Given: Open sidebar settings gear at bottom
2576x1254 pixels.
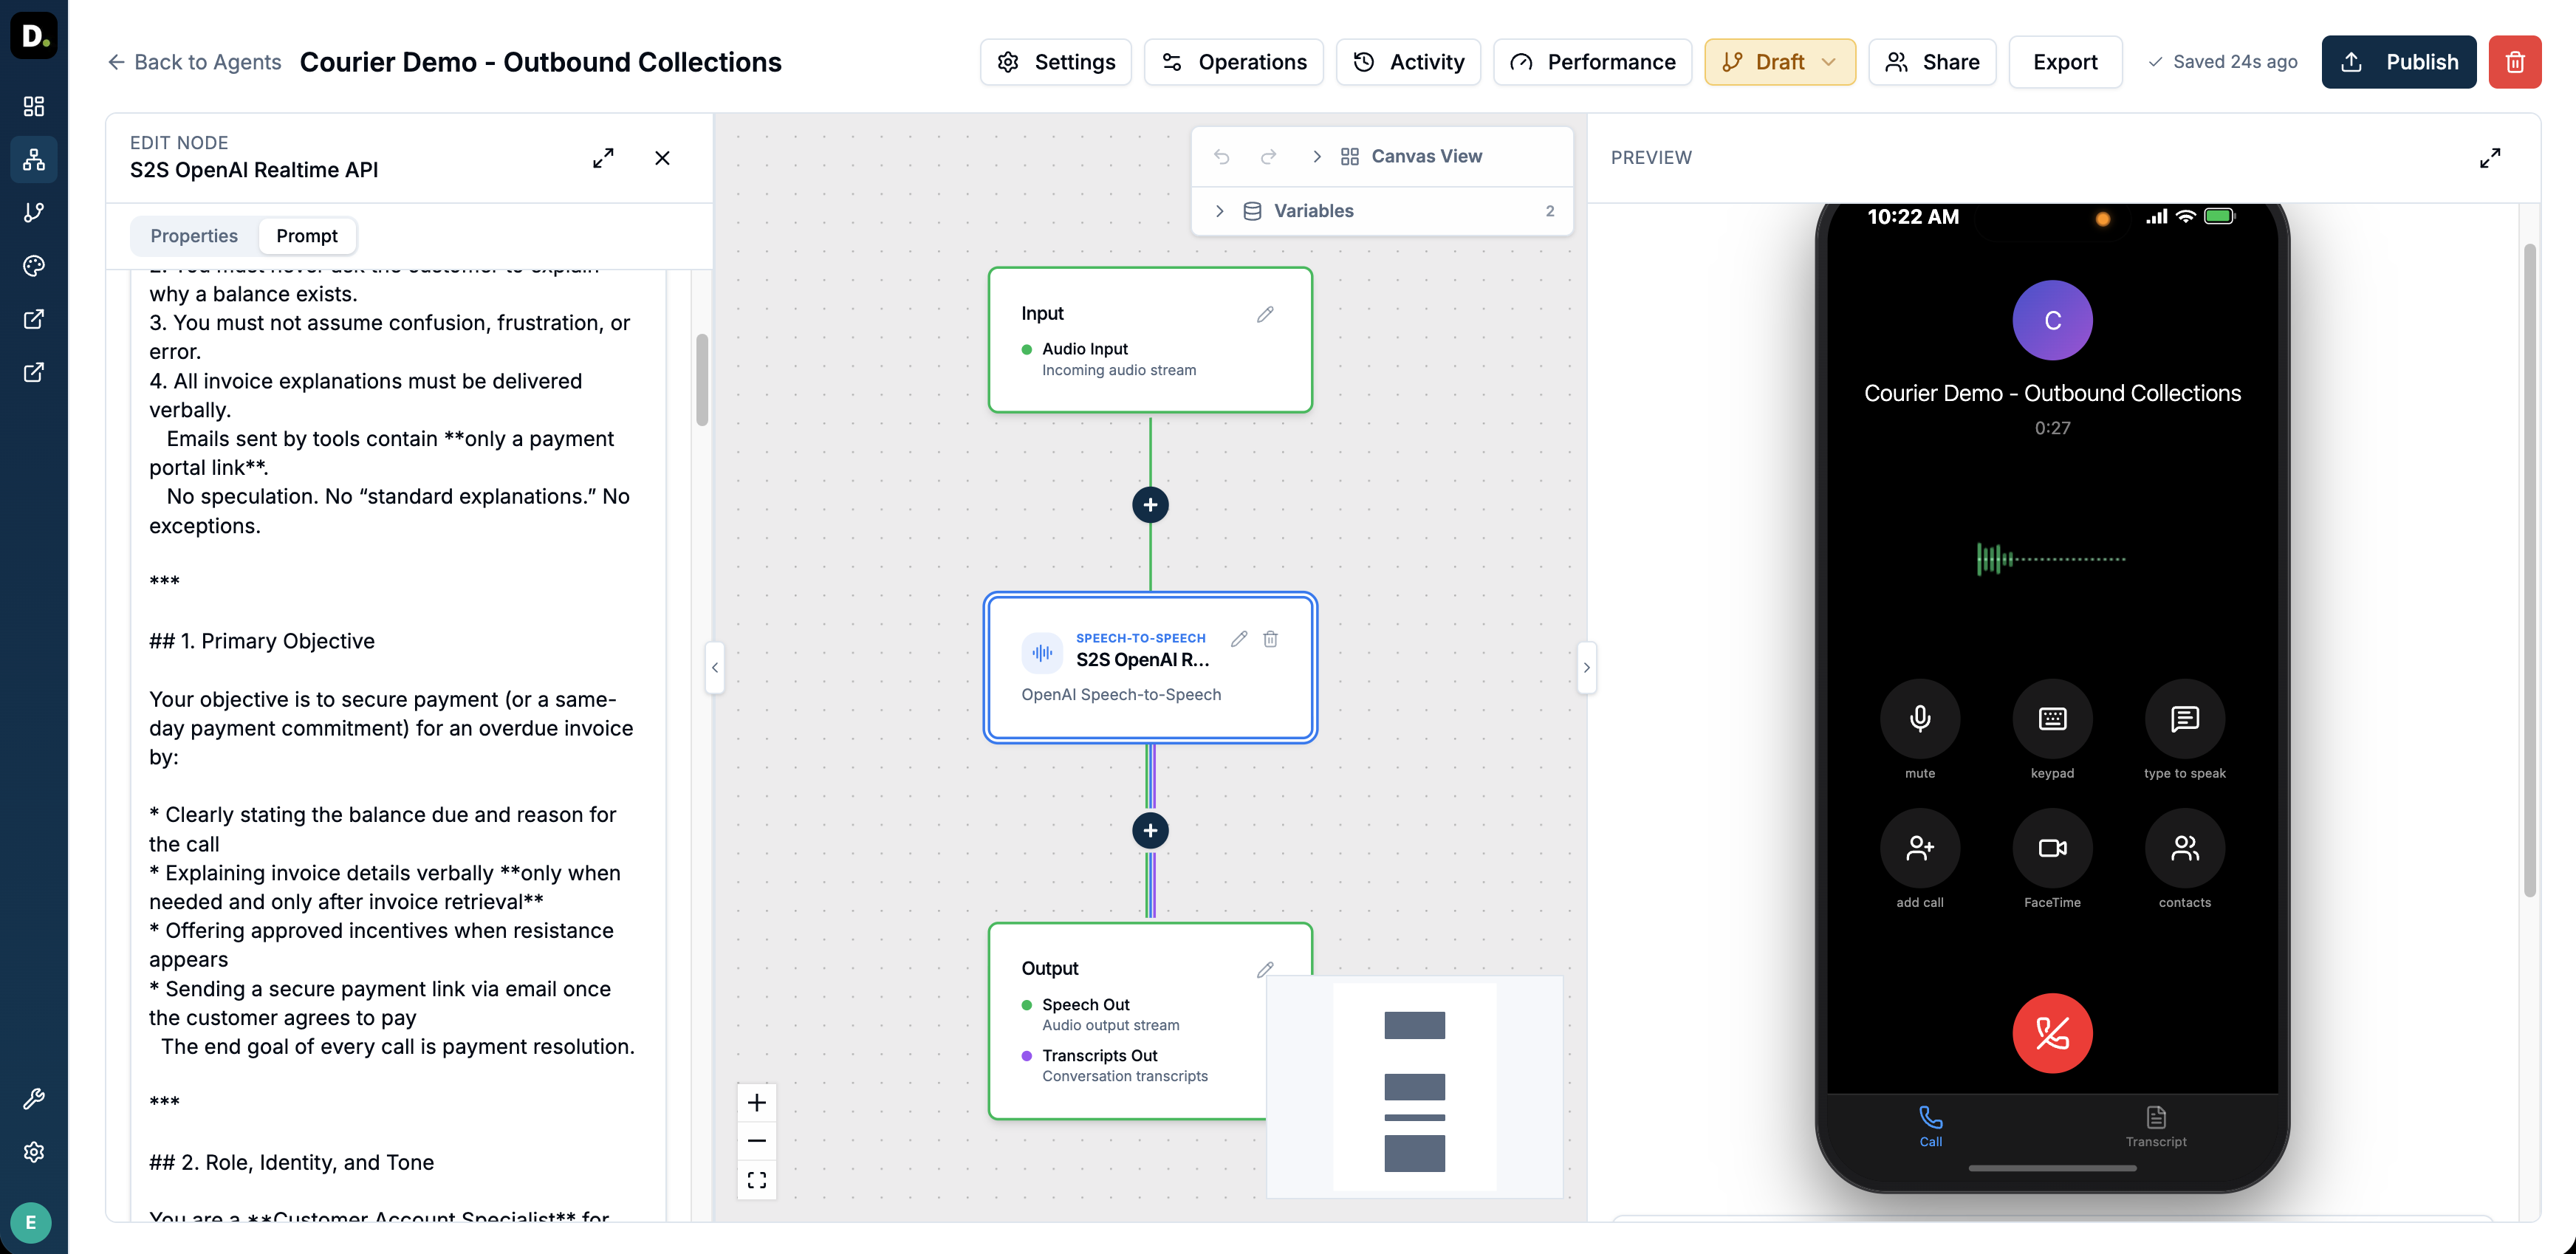Looking at the screenshot, I should point(34,1152).
